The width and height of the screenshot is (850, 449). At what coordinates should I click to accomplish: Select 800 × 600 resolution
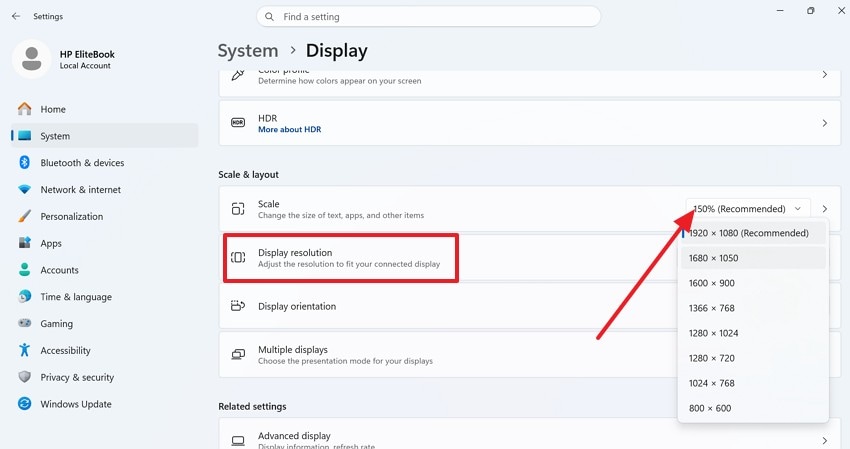[x=754, y=408]
